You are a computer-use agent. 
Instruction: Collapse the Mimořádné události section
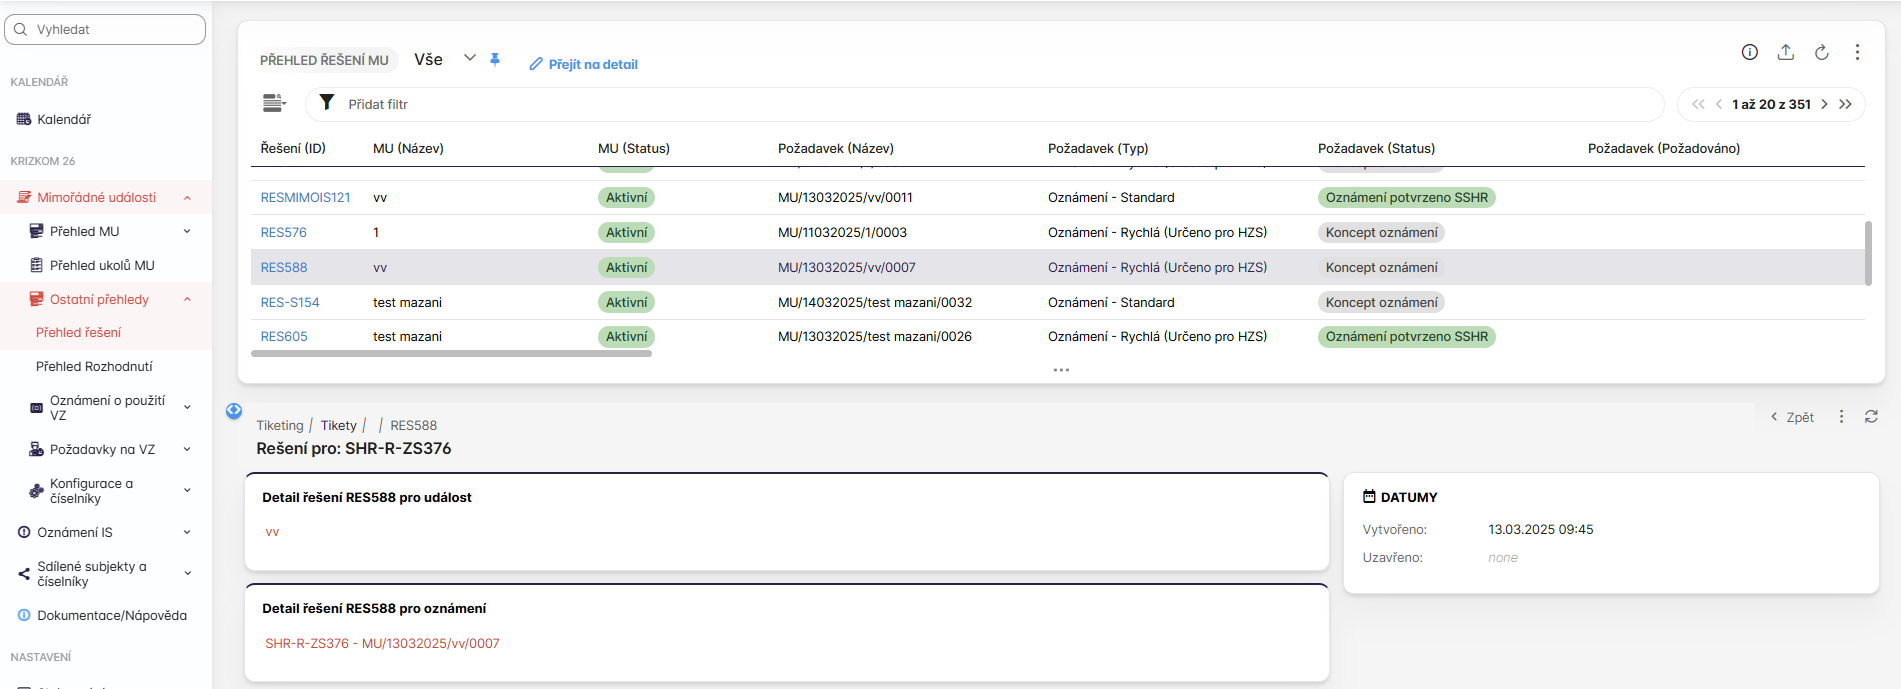coord(187,198)
